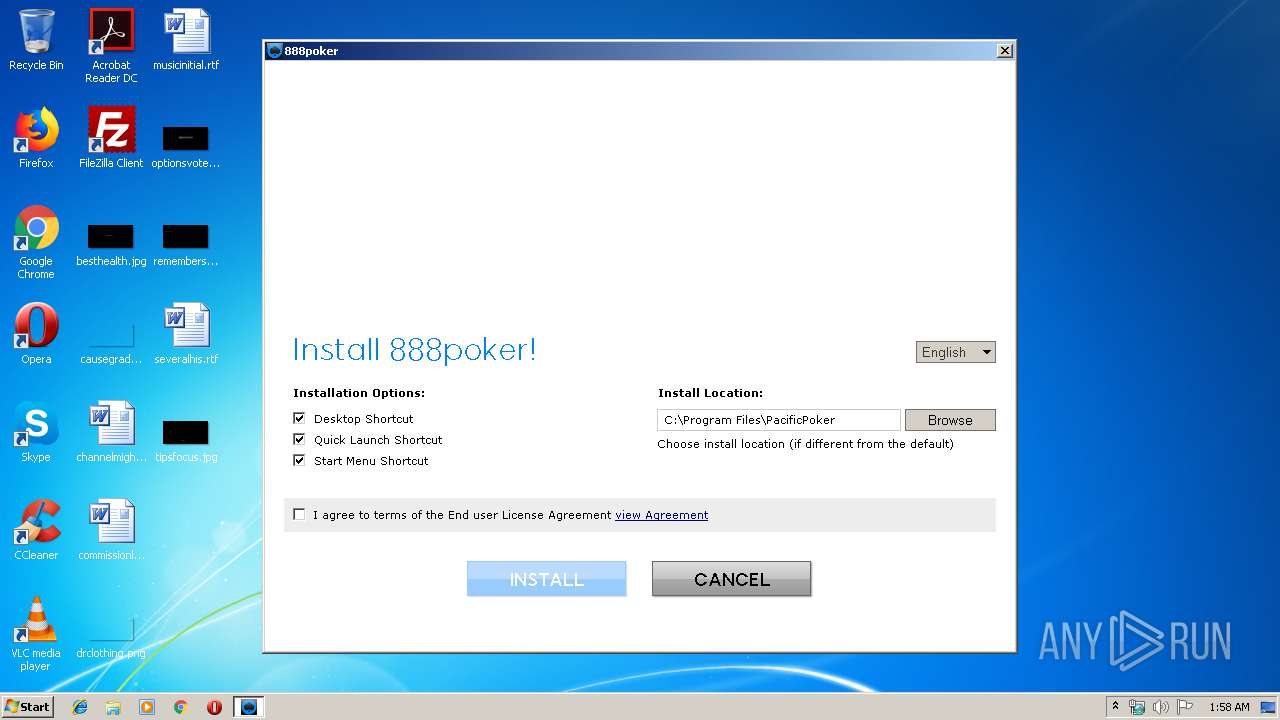Select the remembers image file icon
This screenshot has width=1280, height=720.
[186, 245]
